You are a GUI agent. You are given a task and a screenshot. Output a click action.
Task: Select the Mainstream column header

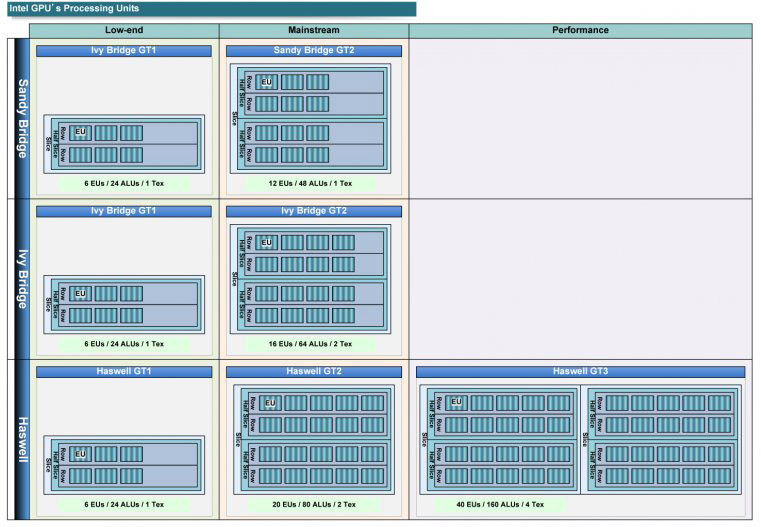[x=313, y=30]
